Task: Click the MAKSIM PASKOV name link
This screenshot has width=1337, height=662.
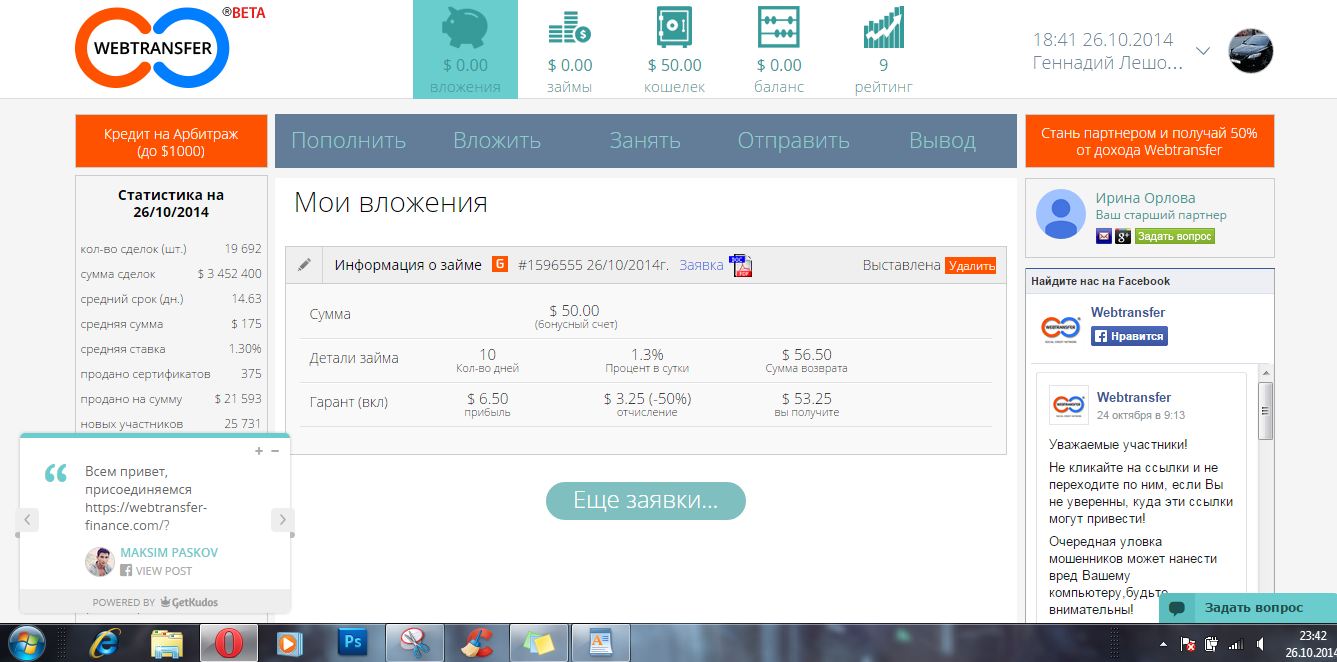Action: tap(169, 552)
